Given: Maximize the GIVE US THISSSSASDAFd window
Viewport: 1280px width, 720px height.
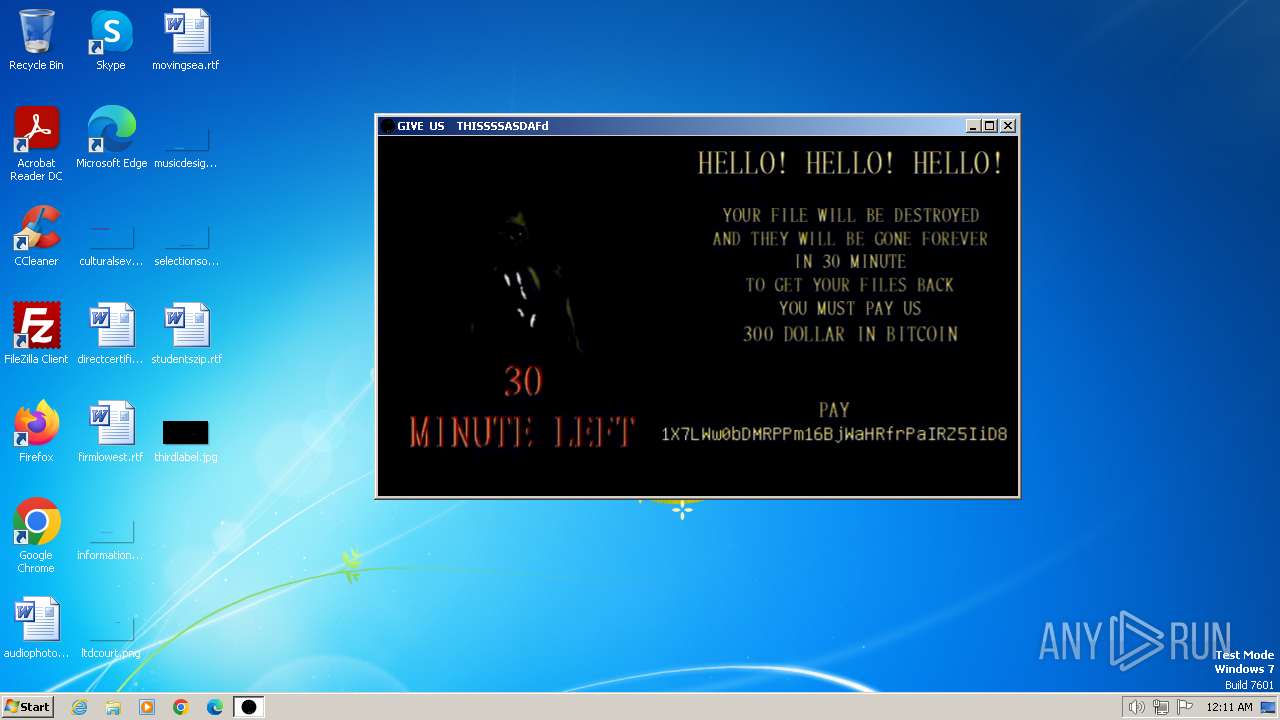Looking at the screenshot, I should point(990,126).
